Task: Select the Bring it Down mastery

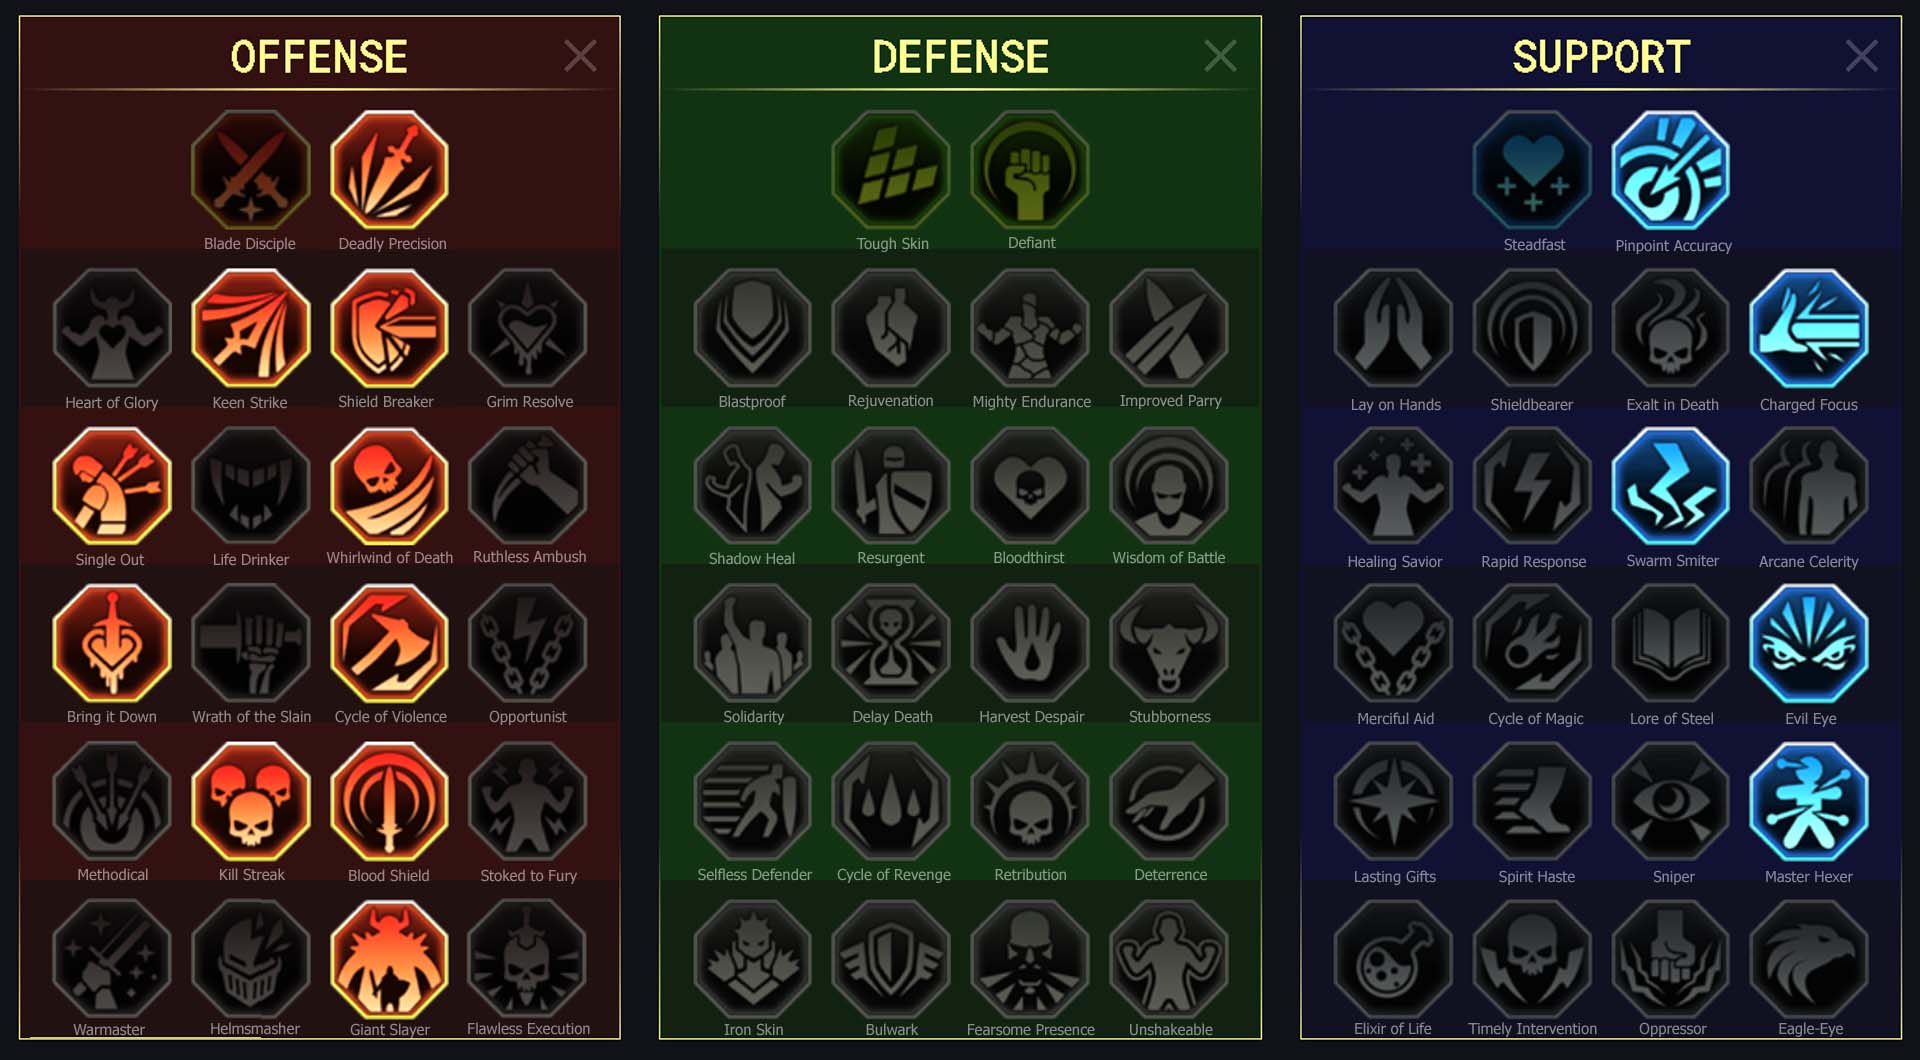Action: [x=112, y=644]
